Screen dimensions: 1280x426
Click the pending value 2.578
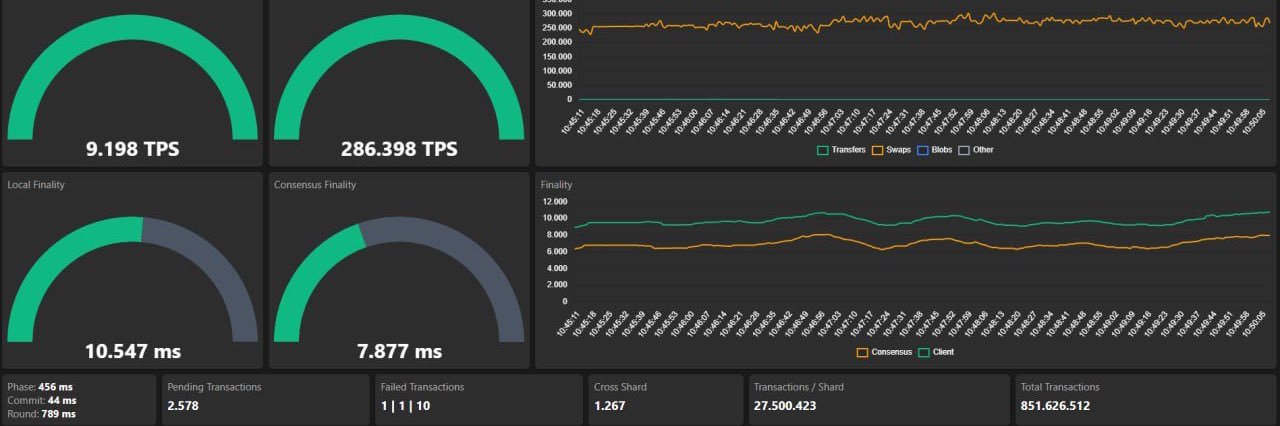coord(183,406)
